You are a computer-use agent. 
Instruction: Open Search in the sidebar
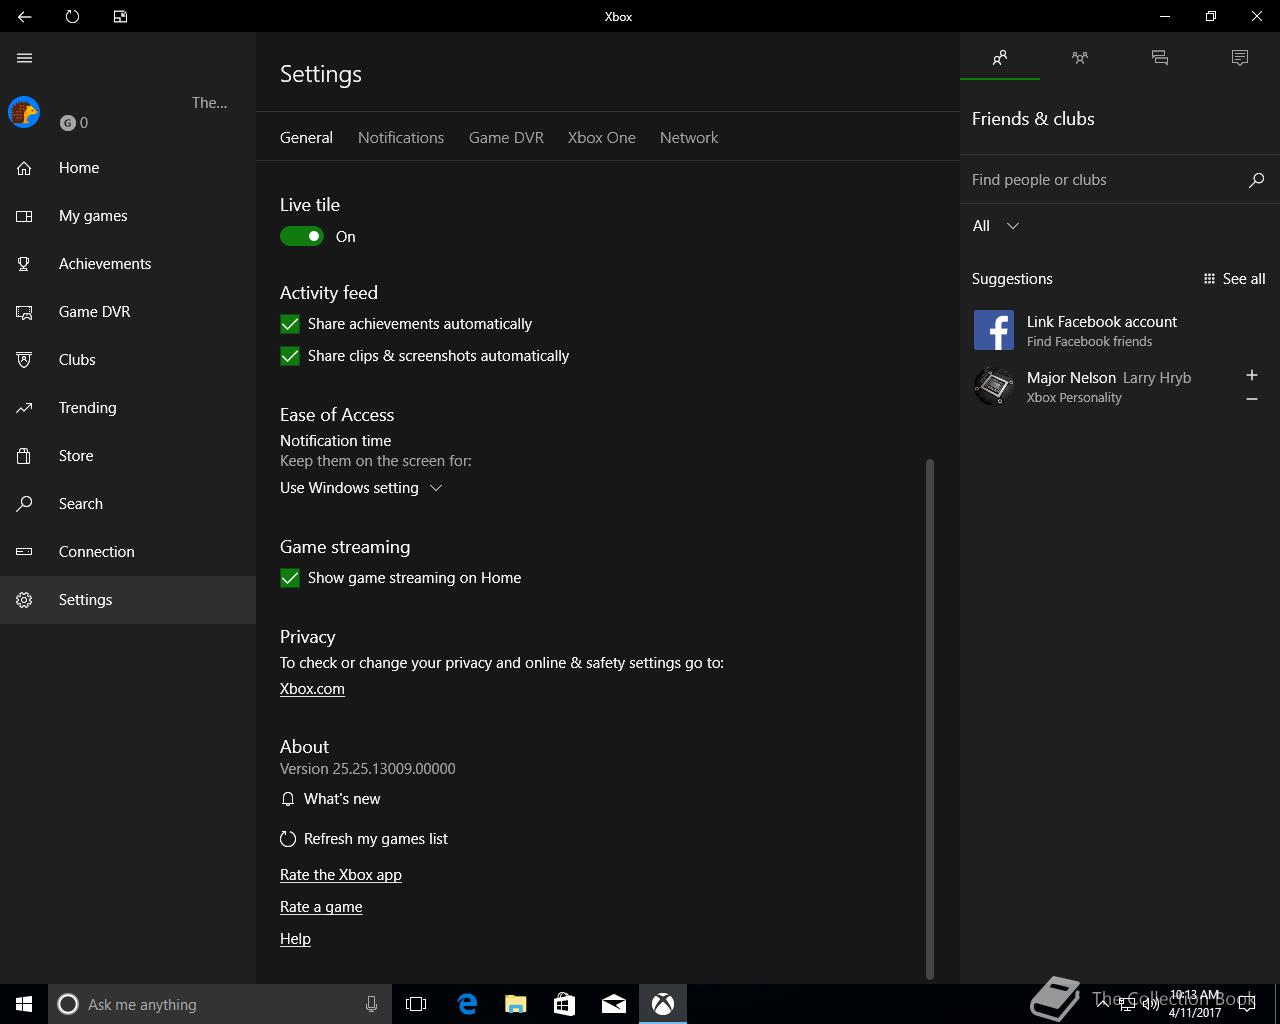128,504
